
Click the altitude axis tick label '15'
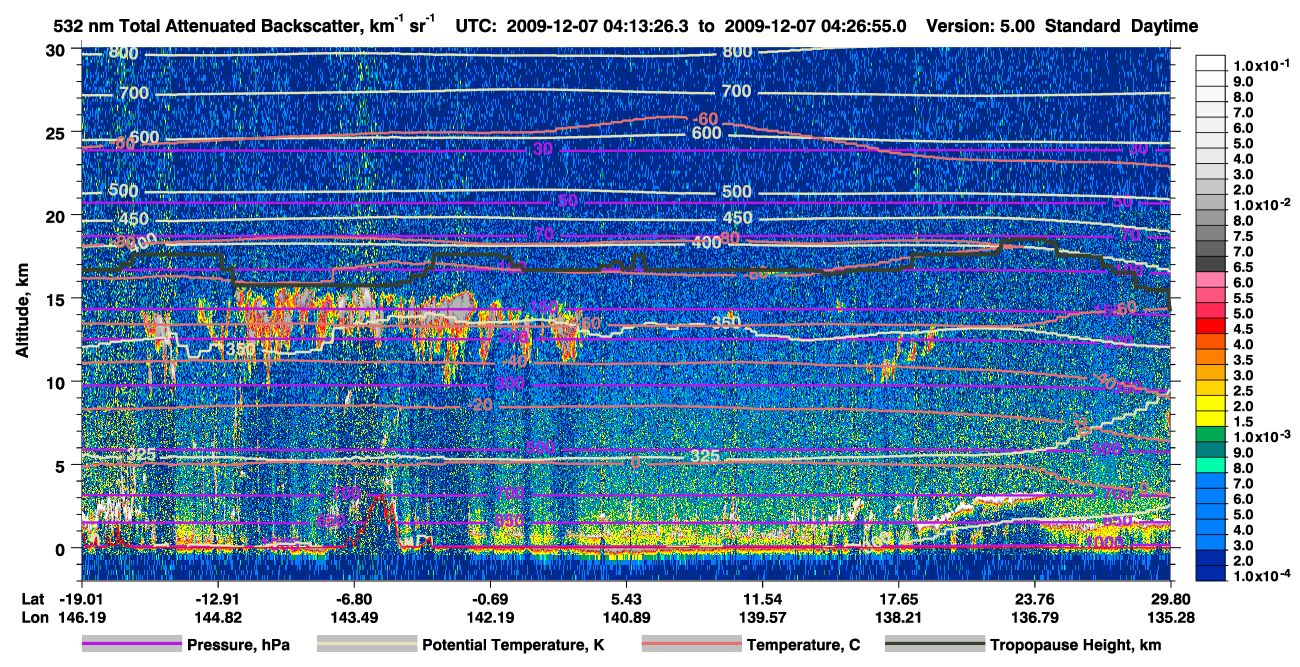(56, 299)
